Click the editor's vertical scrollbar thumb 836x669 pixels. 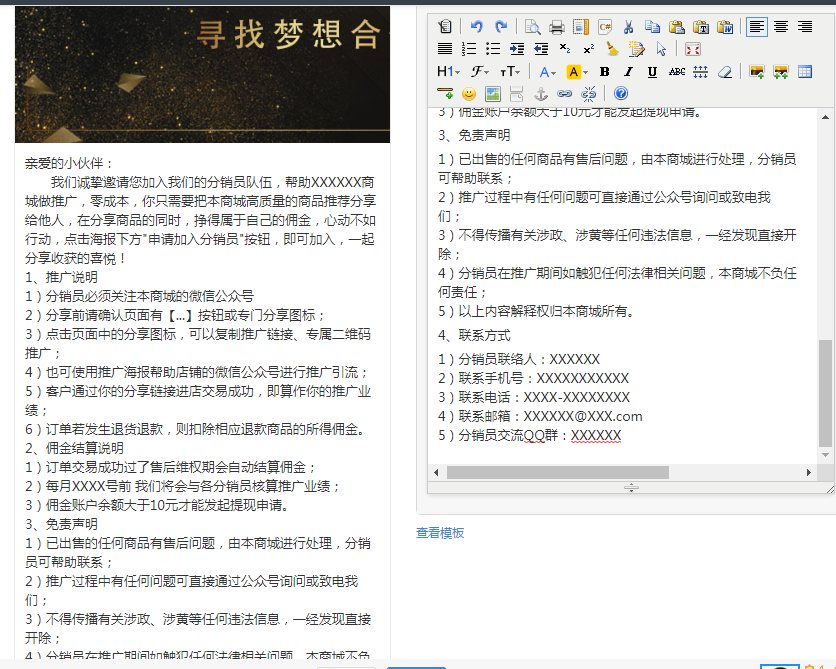click(825, 392)
